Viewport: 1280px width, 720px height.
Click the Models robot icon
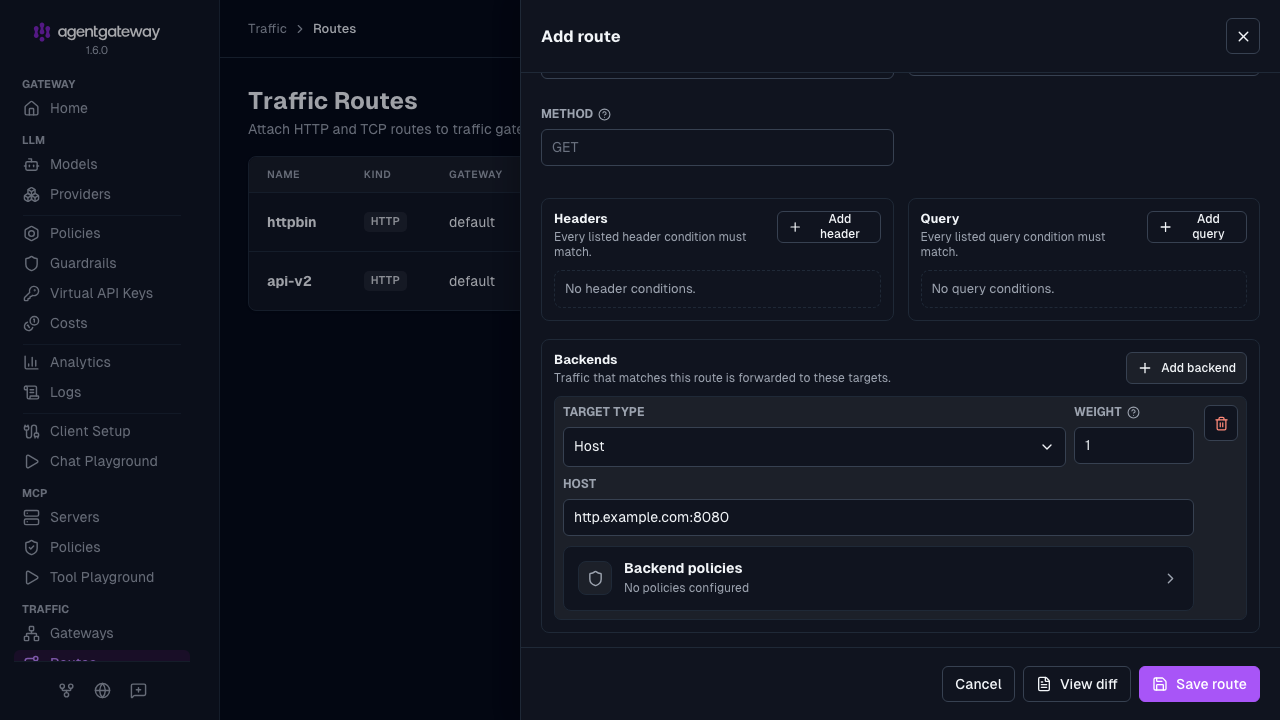(x=32, y=164)
